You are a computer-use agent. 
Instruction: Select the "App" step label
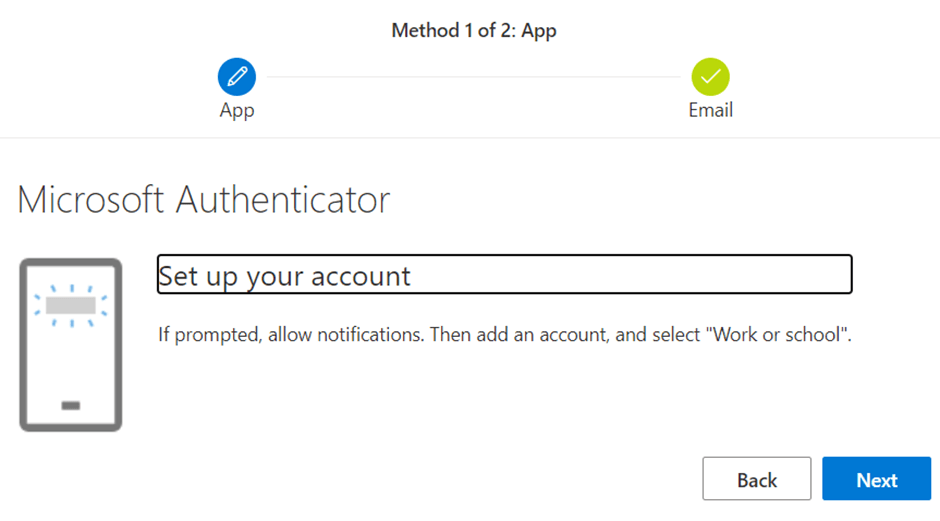coord(237,110)
